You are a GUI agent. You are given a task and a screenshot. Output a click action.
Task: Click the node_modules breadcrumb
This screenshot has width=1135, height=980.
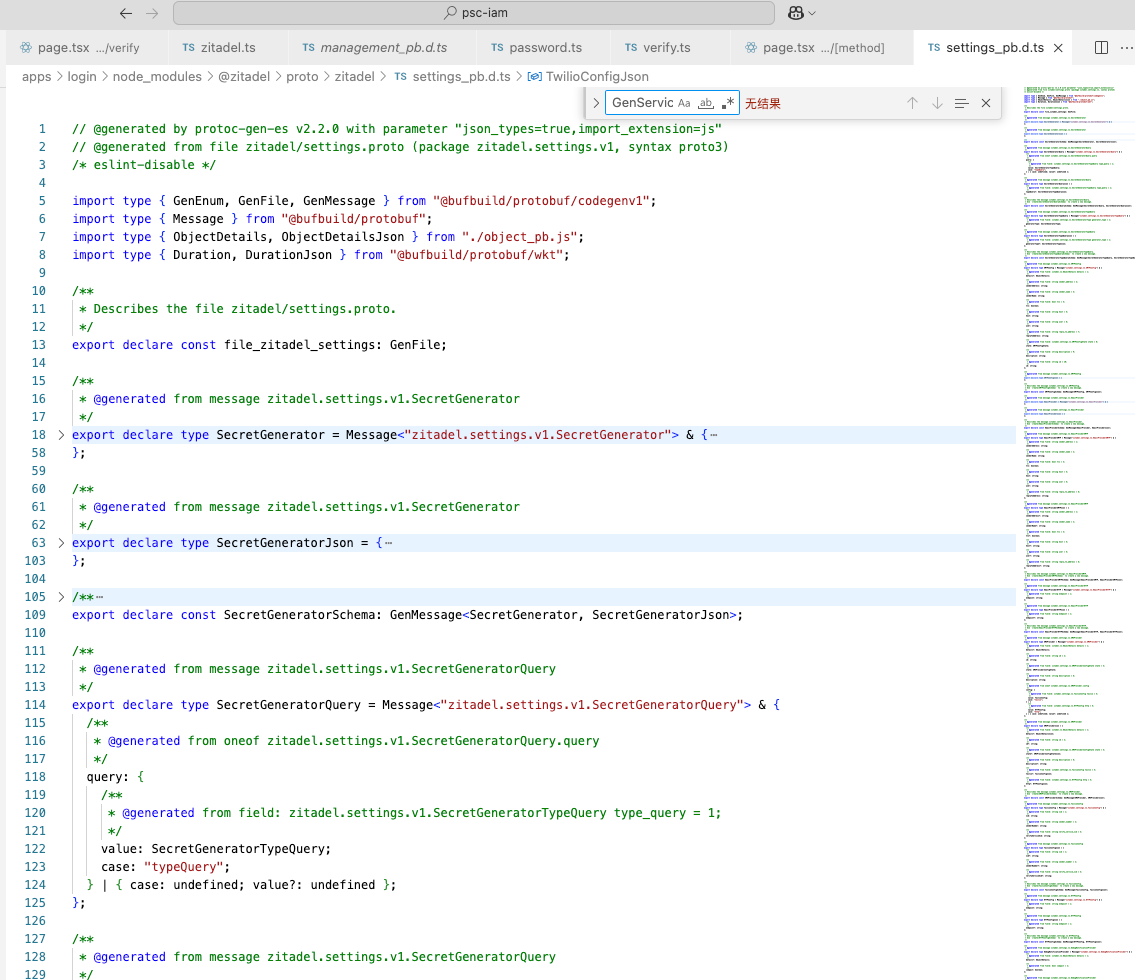(157, 77)
